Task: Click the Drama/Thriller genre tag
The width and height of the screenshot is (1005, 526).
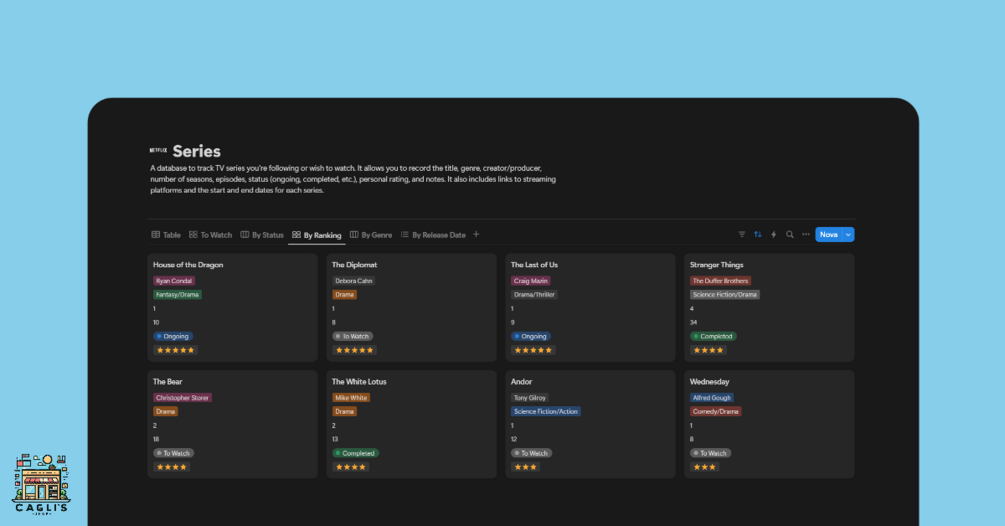Action: coord(534,295)
